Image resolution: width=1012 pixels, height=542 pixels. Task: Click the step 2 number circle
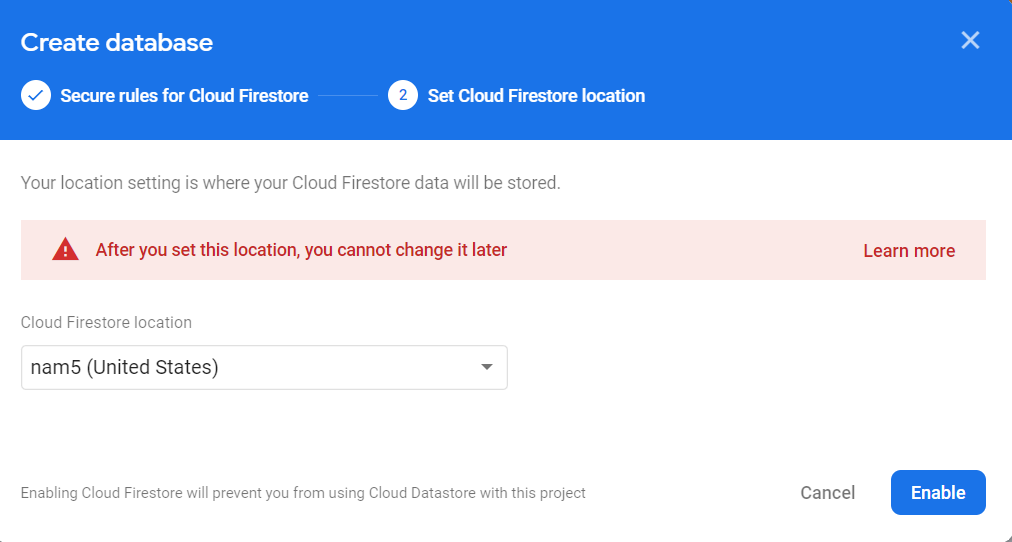tap(403, 96)
